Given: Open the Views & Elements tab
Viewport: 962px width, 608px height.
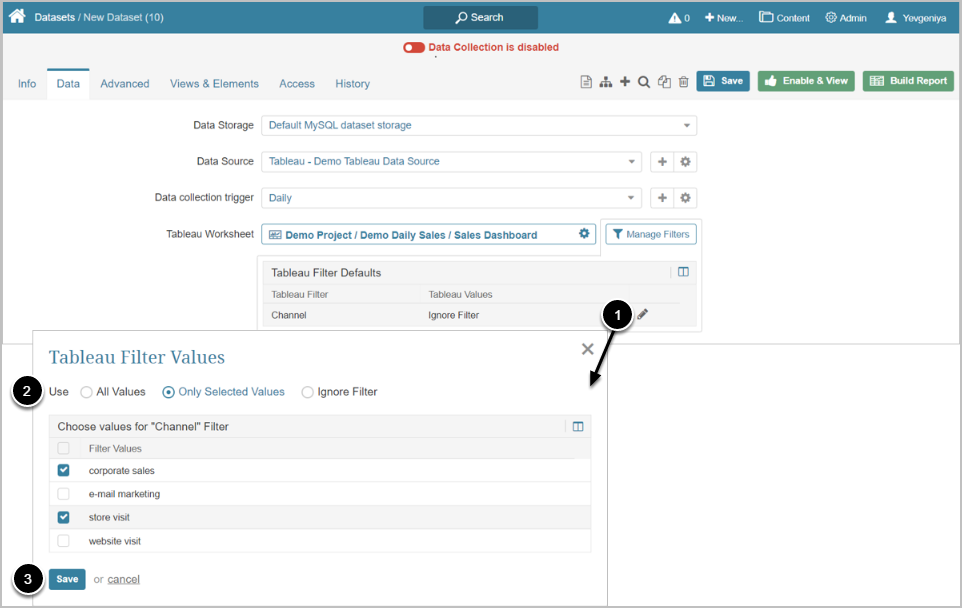Looking at the screenshot, I should tap(214, 84).
